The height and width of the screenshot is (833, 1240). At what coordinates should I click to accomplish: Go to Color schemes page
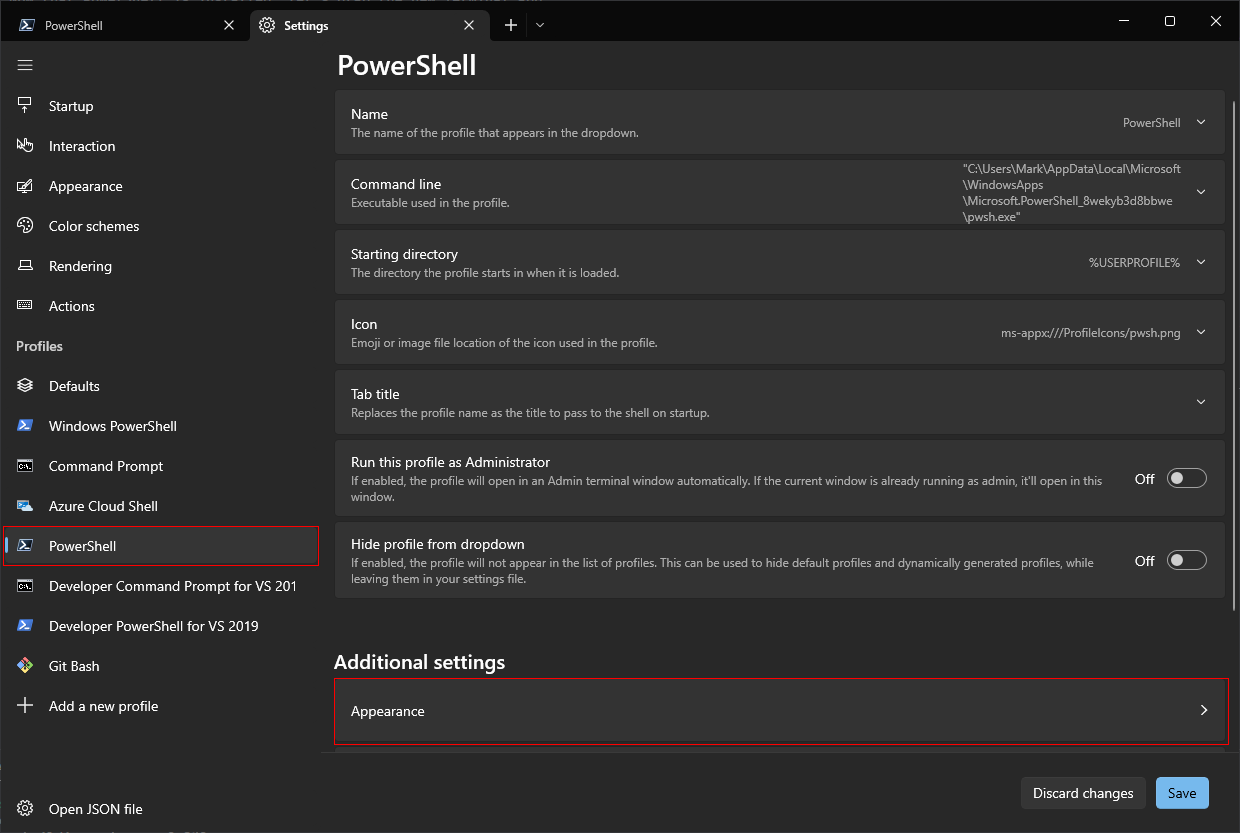160,226
